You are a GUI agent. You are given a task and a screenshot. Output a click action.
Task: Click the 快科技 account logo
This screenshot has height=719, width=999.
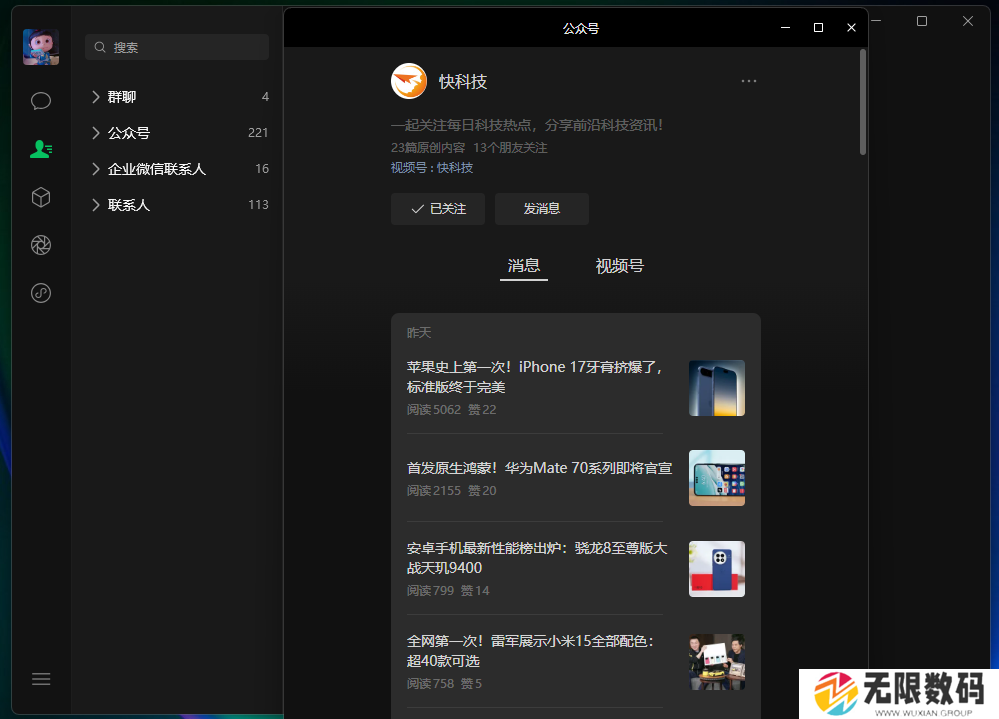pos(408,81)
